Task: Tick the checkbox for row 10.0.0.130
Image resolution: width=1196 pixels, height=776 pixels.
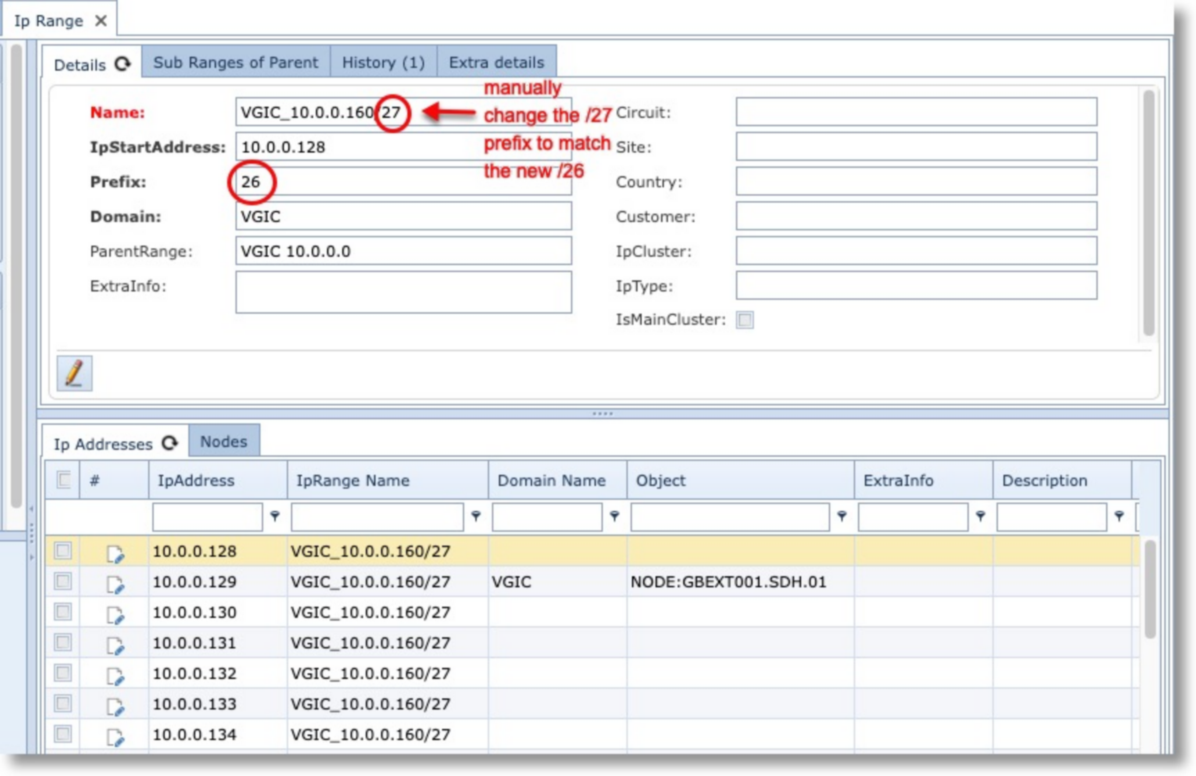Action: (63, 612)
